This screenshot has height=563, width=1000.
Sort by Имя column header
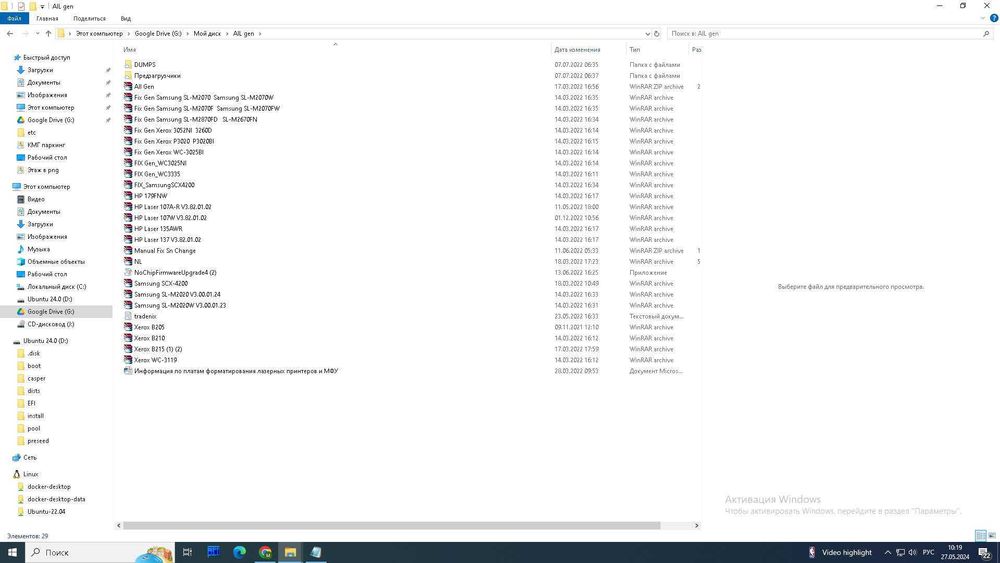click(129, 50)
